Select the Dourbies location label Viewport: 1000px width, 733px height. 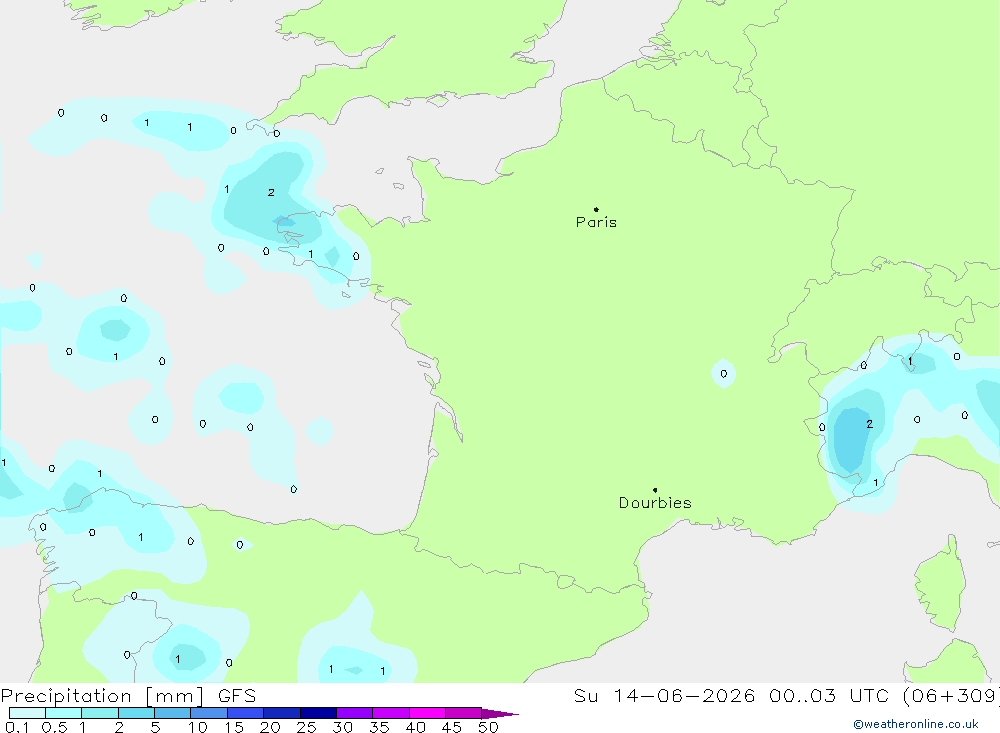coord(655,503)
